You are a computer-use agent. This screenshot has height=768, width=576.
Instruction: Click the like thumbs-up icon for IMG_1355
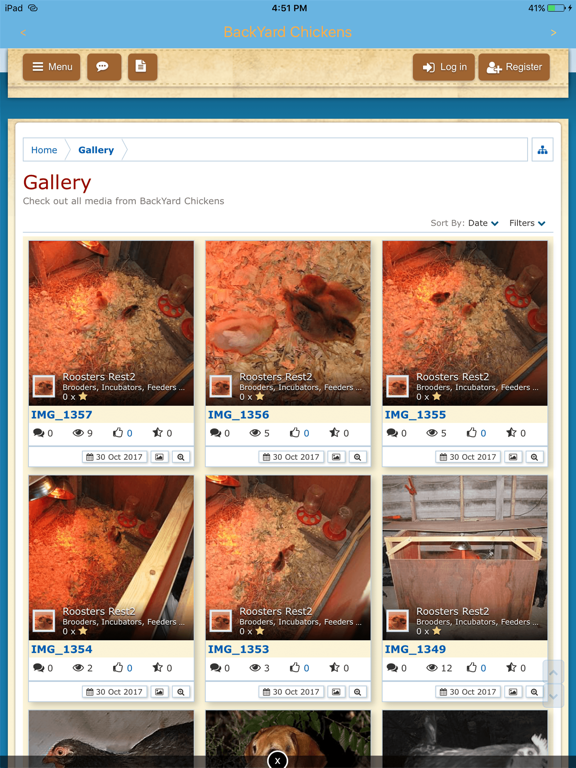pos(472,432)
